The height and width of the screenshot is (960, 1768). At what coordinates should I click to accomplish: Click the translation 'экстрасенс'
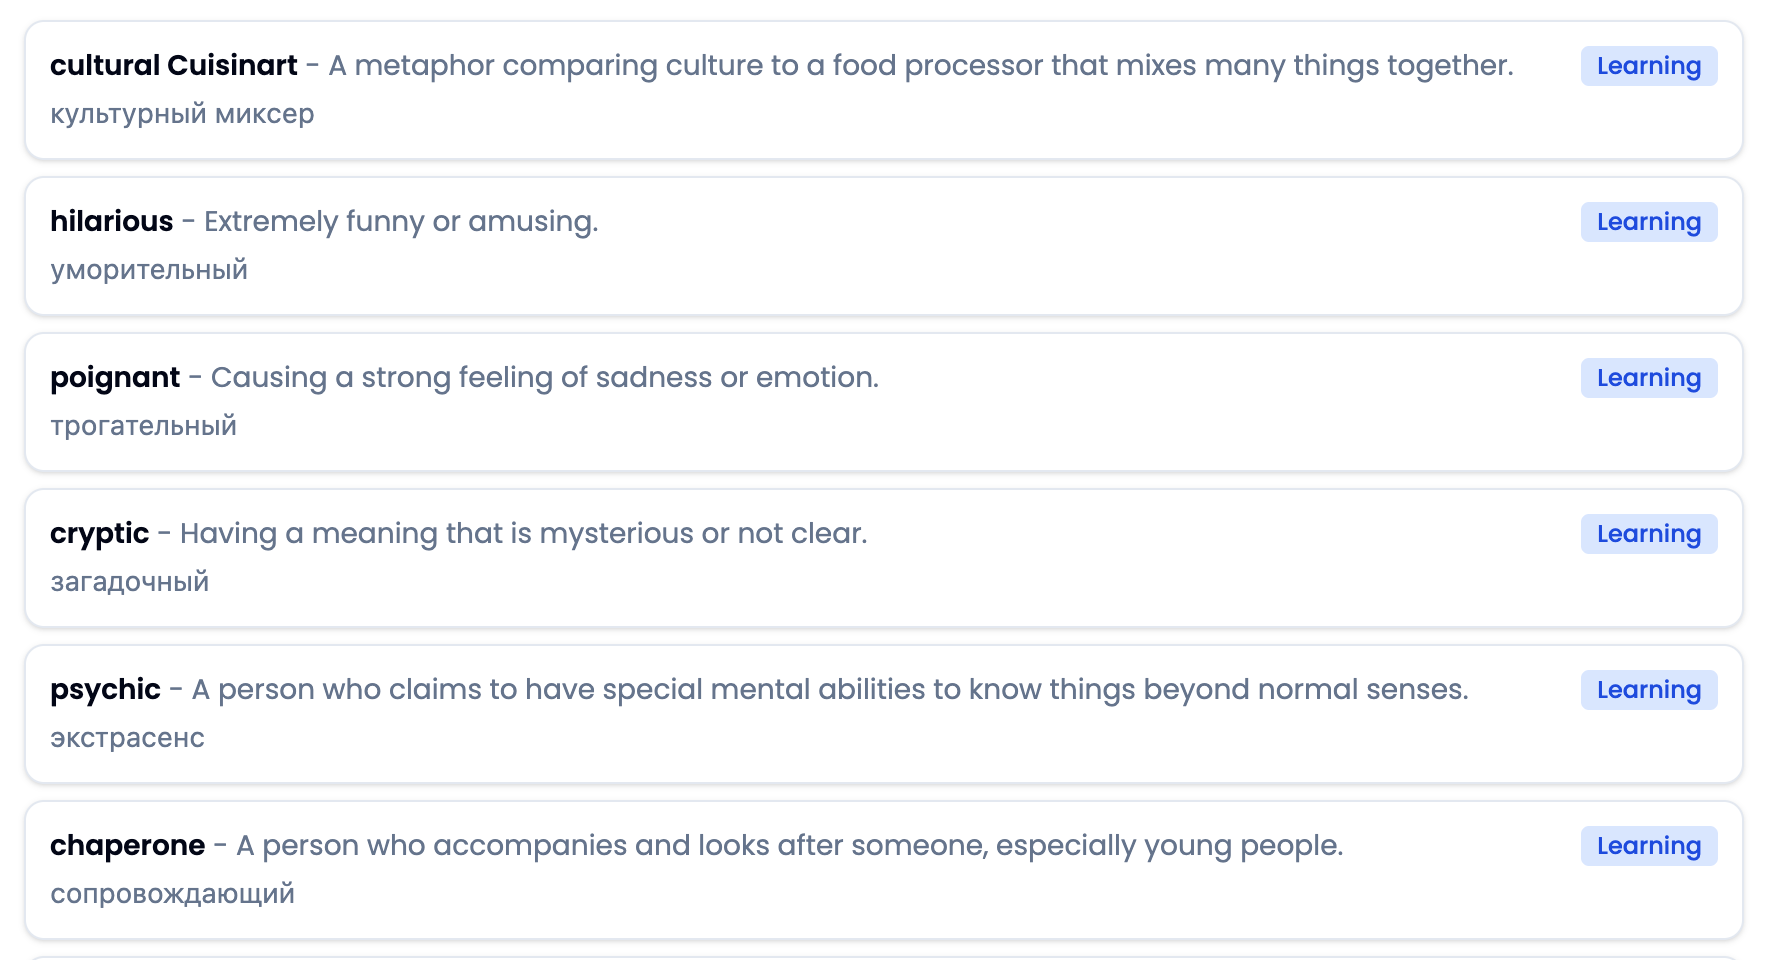coord(128,738)
